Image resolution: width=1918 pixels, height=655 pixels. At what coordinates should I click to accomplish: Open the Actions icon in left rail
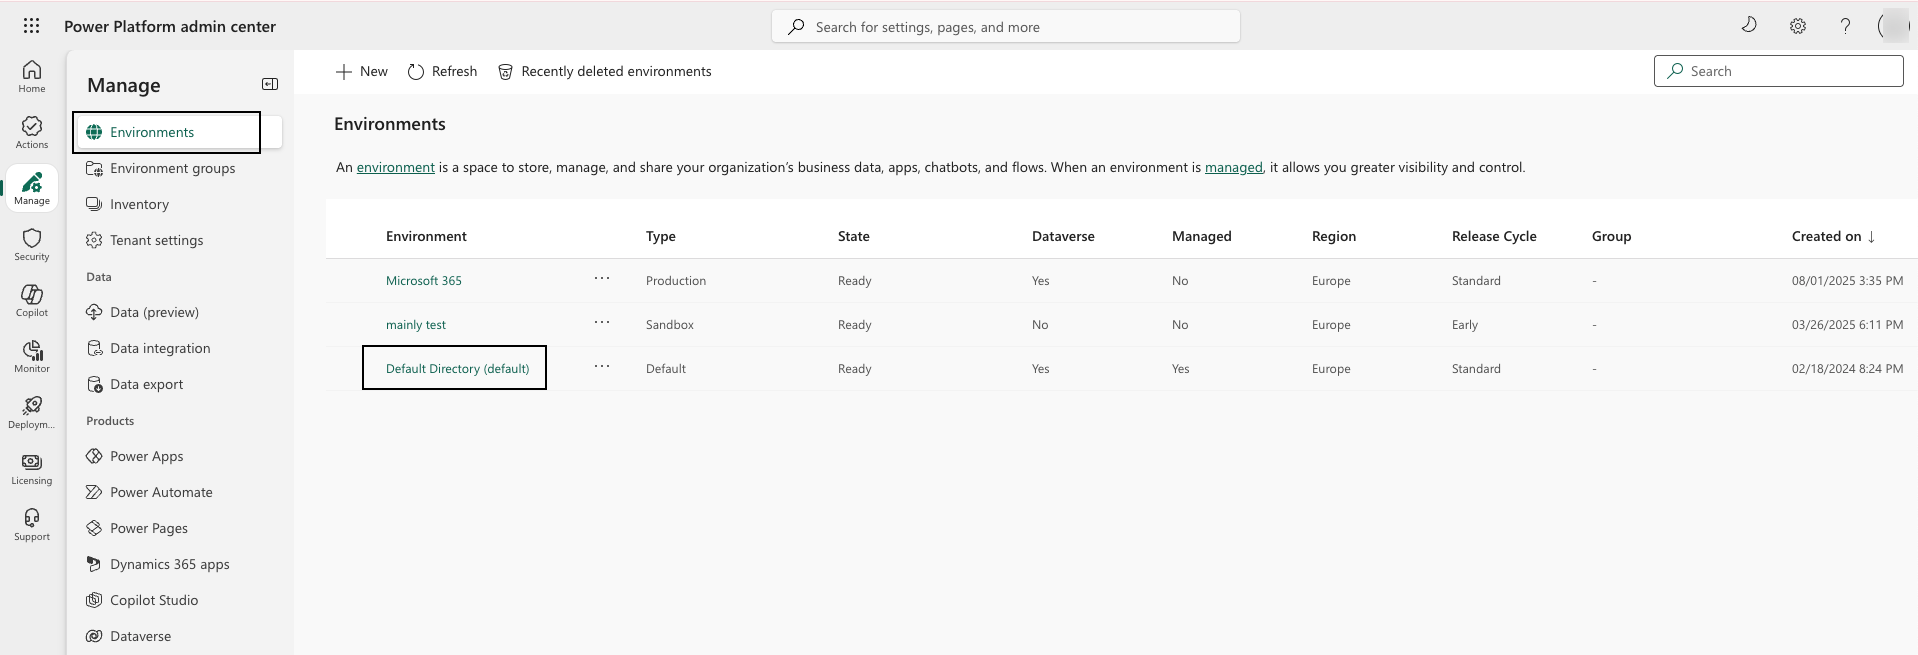tap(32, 131)
